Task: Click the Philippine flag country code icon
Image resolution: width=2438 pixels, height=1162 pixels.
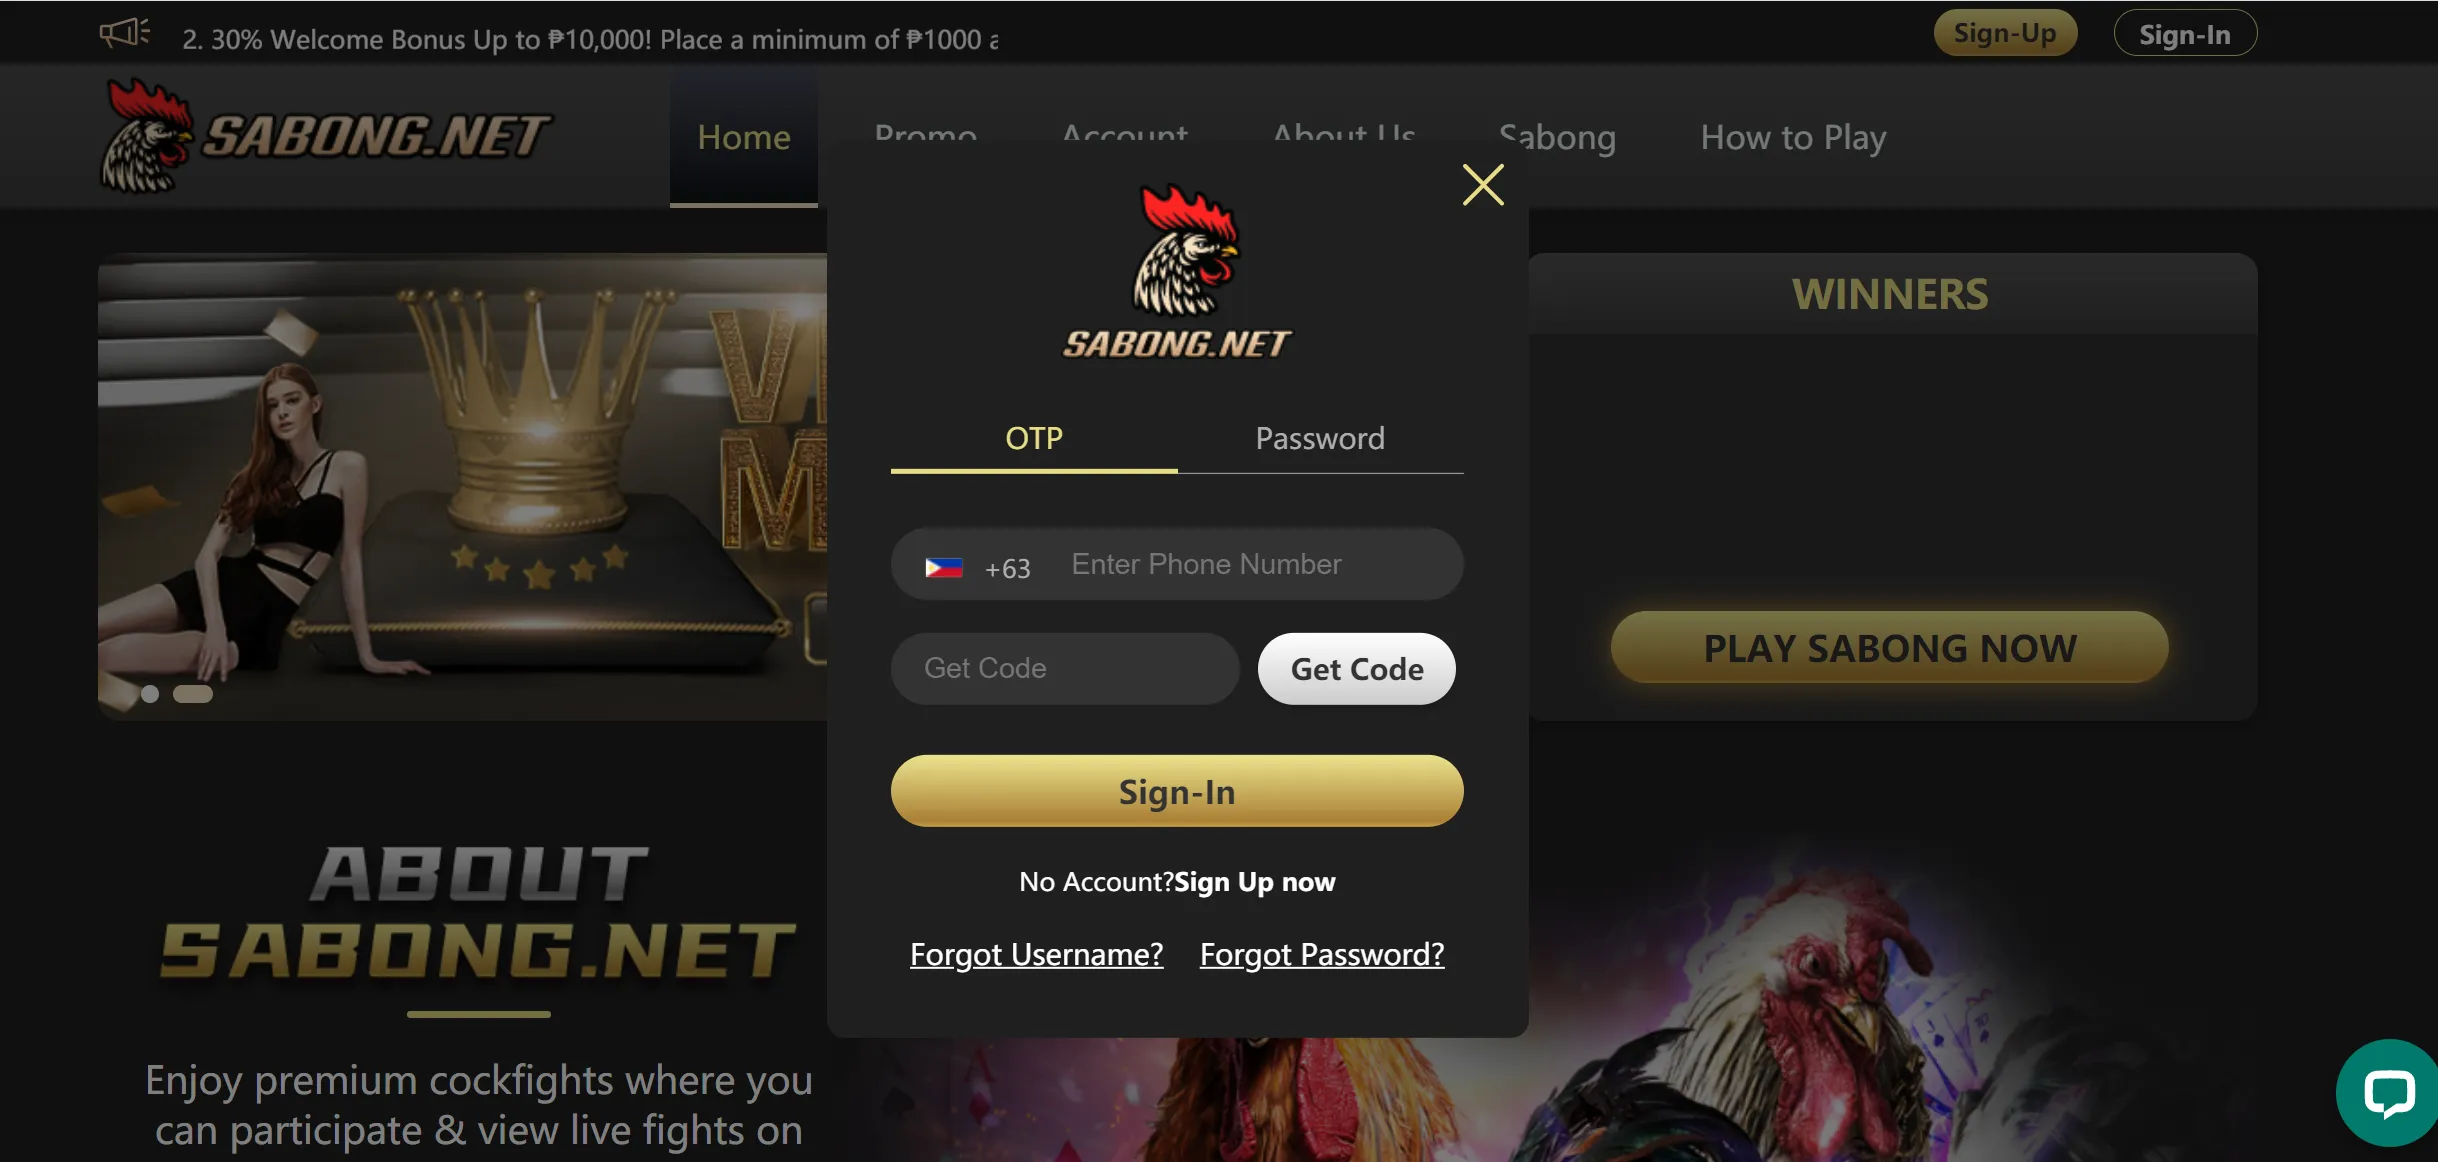Action: pos(944,565)
